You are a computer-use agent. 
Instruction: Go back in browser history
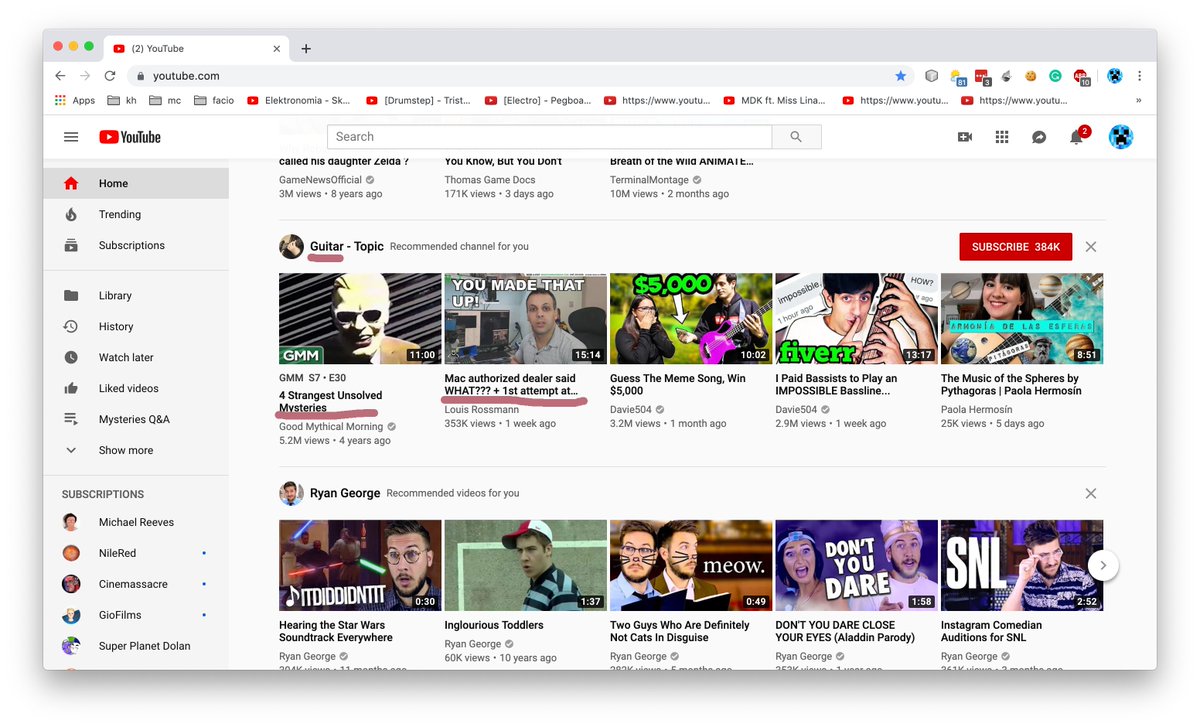(x=60, y=76)
